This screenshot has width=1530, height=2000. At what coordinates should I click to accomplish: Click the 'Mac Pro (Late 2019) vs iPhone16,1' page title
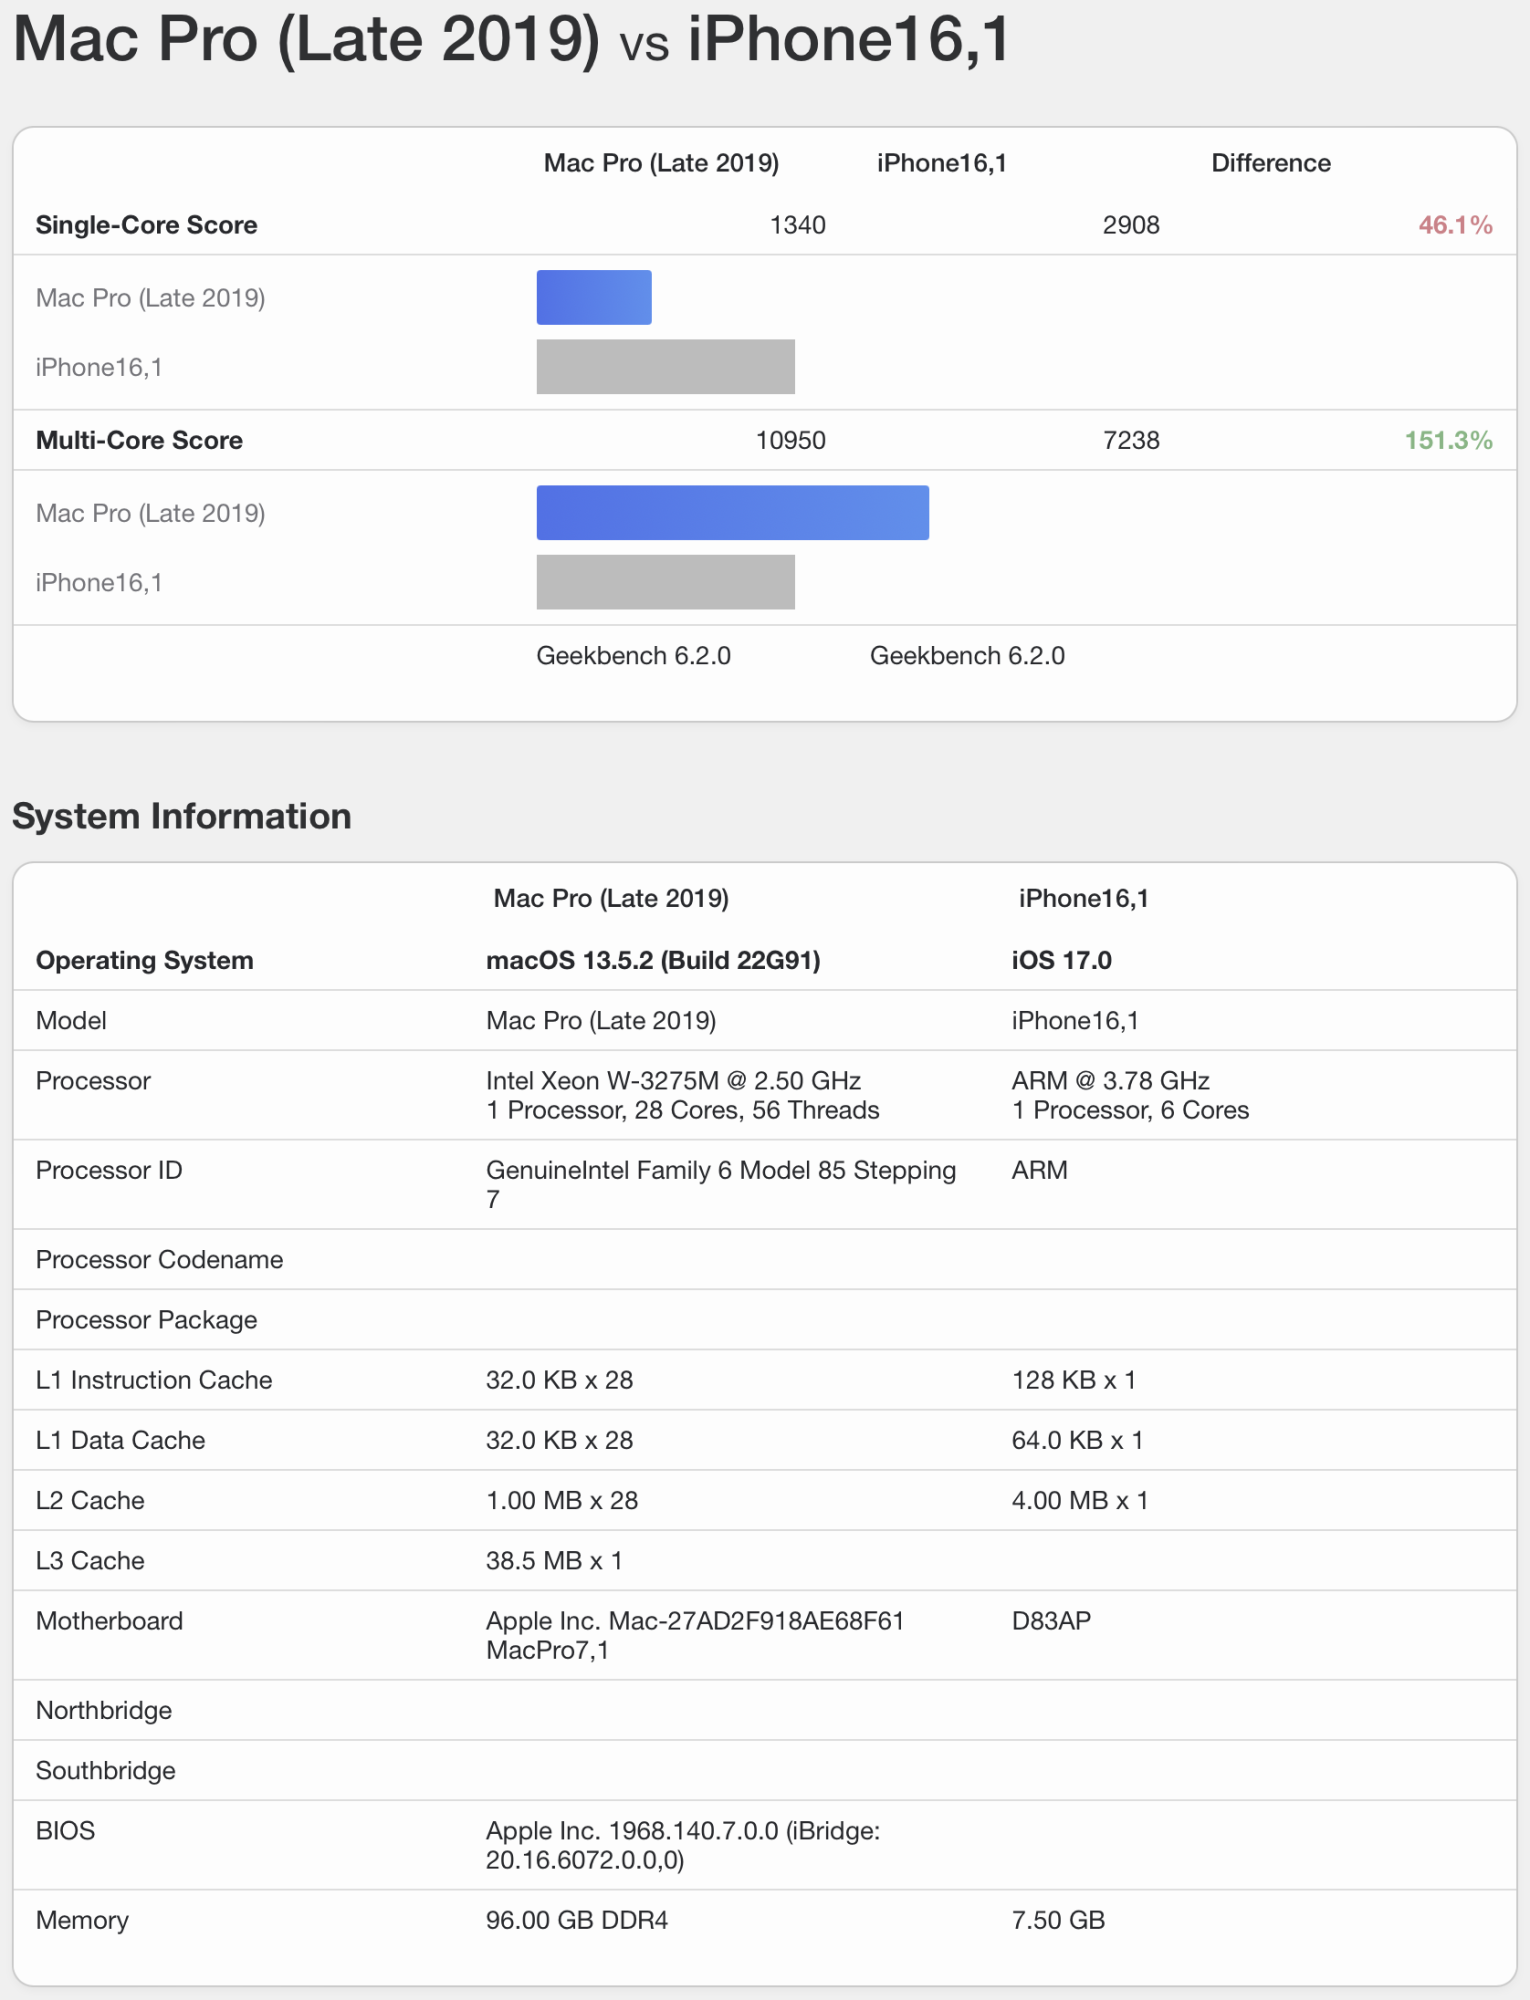click(511, 40)
